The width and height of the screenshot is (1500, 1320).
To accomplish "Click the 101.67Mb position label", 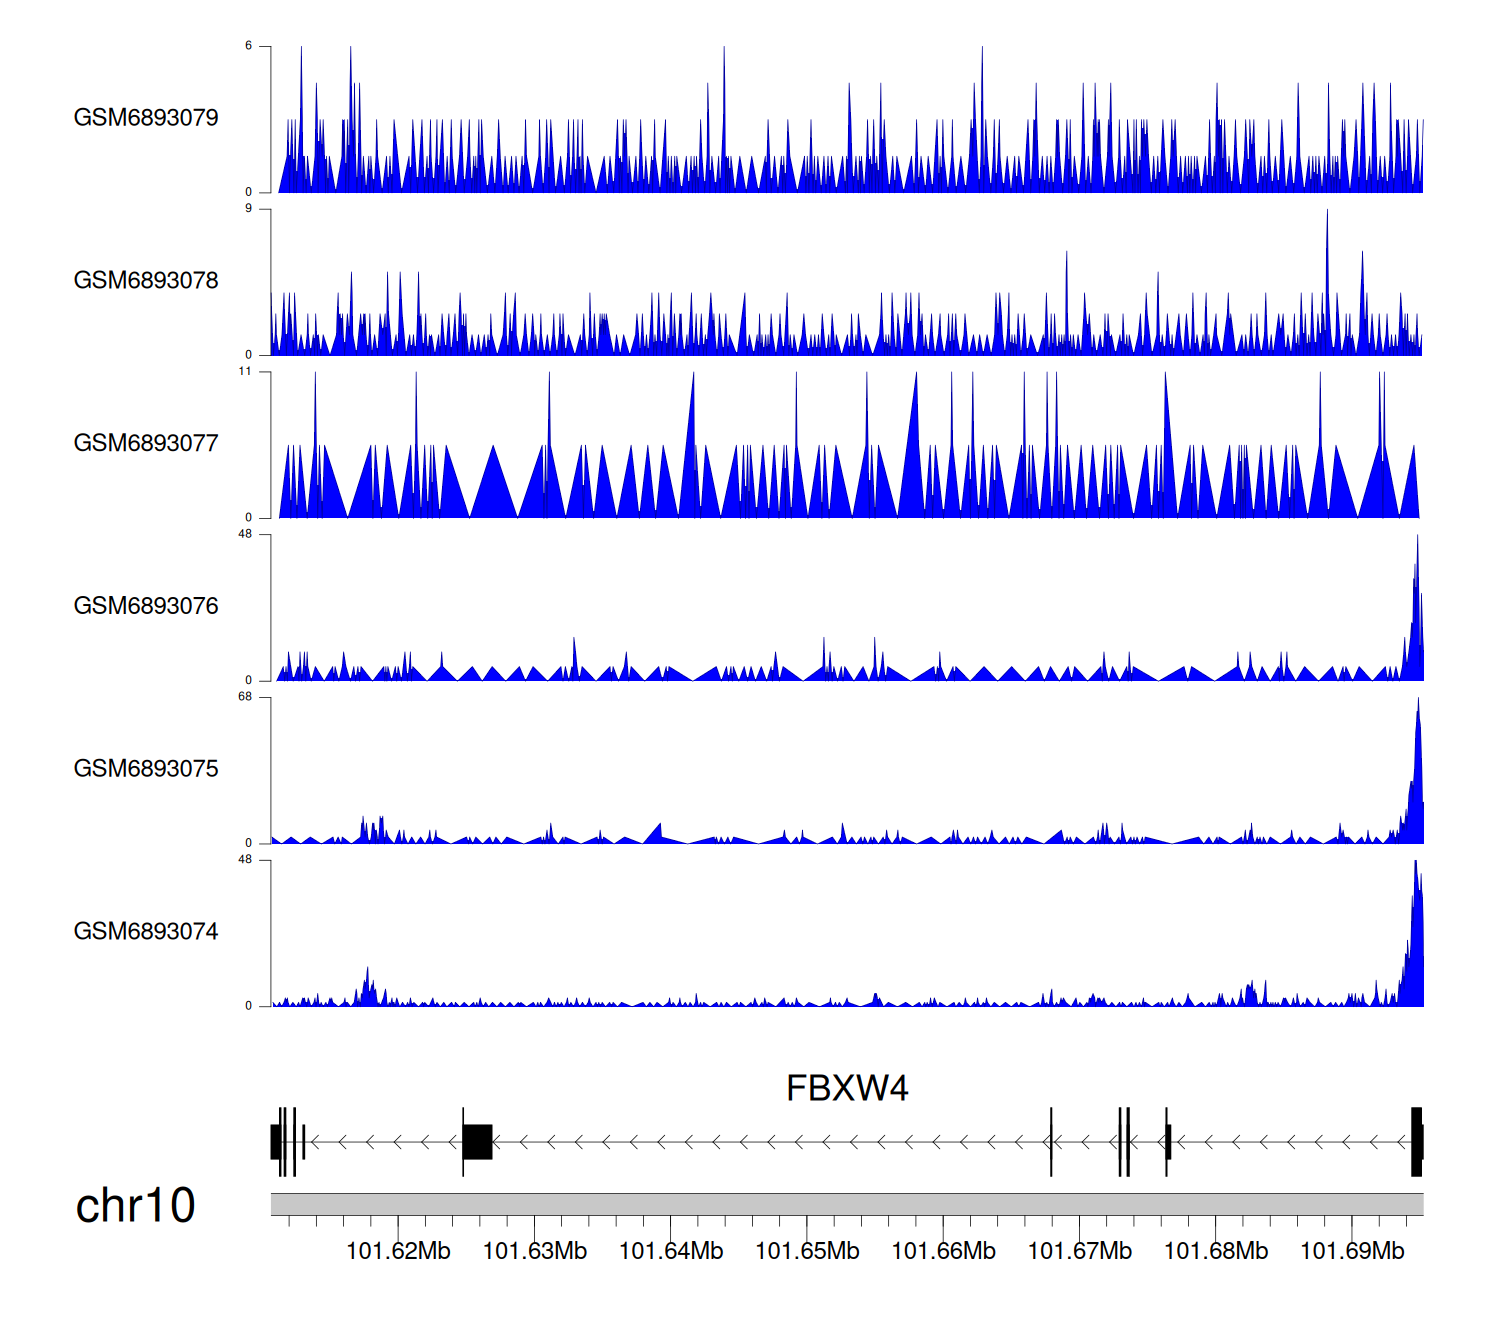I will click(x=1080, y=1252).
